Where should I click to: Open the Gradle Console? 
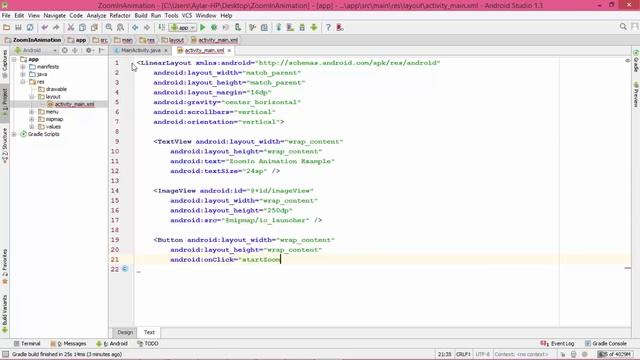pyautogui.click(x=606, y=344)
